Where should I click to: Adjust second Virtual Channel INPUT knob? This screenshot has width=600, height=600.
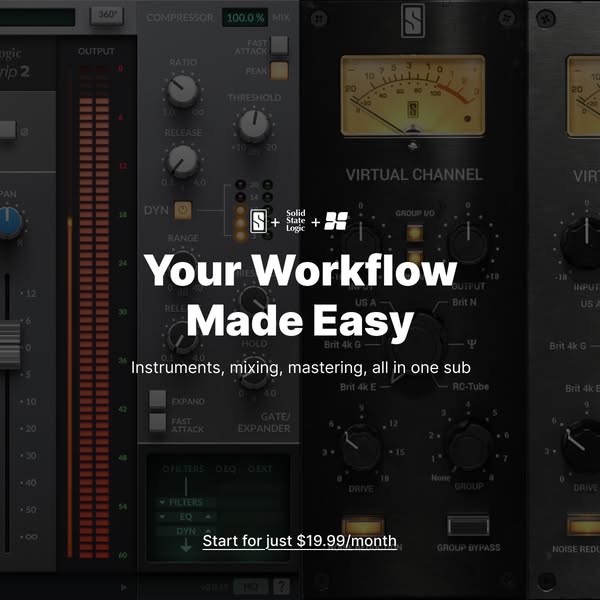[x=582, y=242]
